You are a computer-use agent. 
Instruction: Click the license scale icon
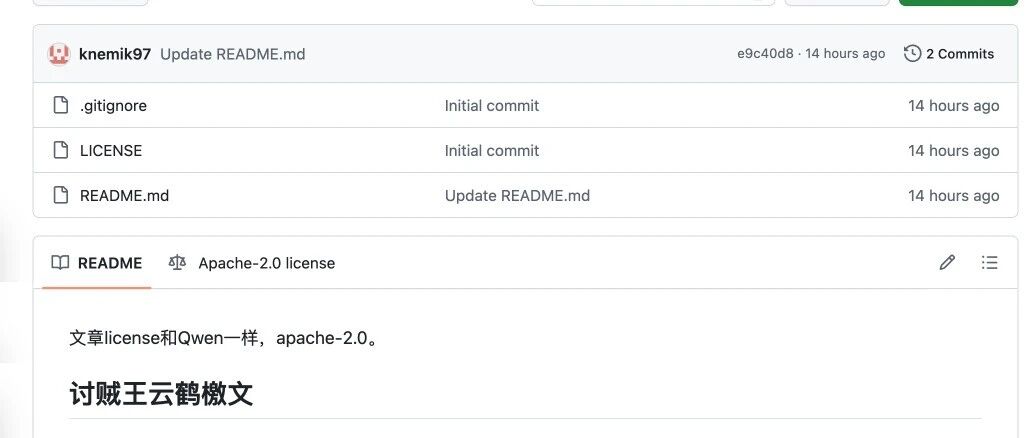177,263
